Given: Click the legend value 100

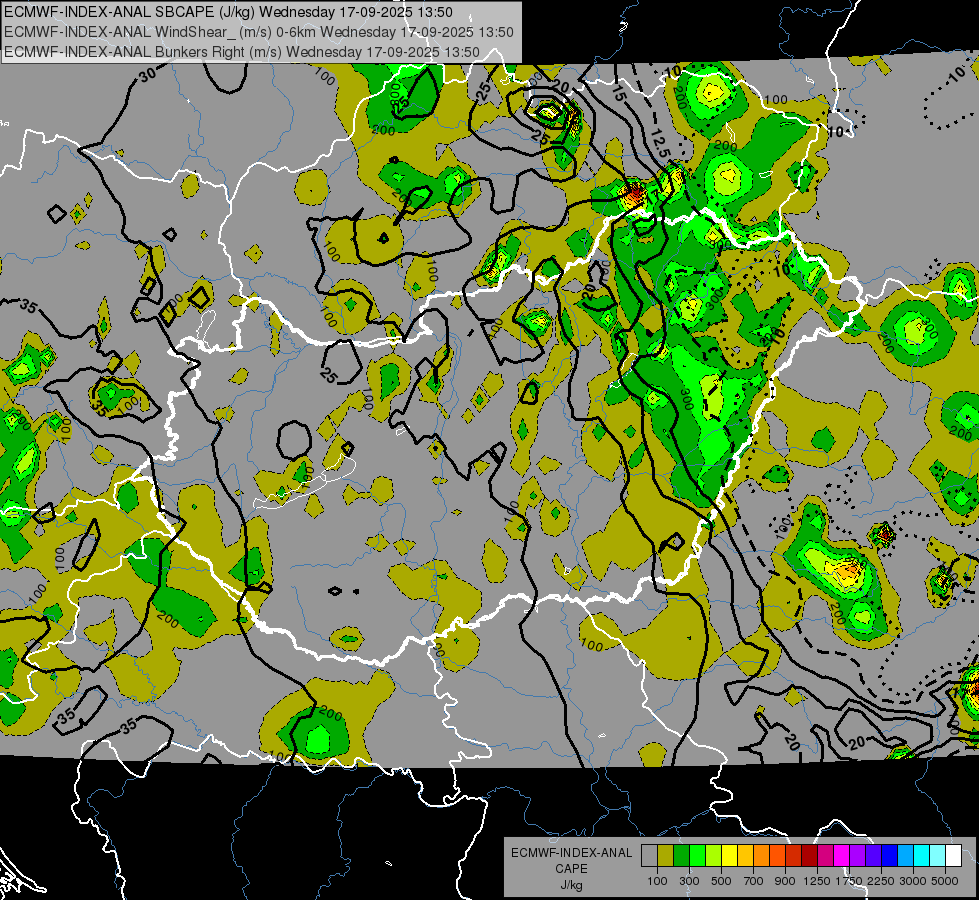Looking at the screenshot, I should click(x=657, y=881).
